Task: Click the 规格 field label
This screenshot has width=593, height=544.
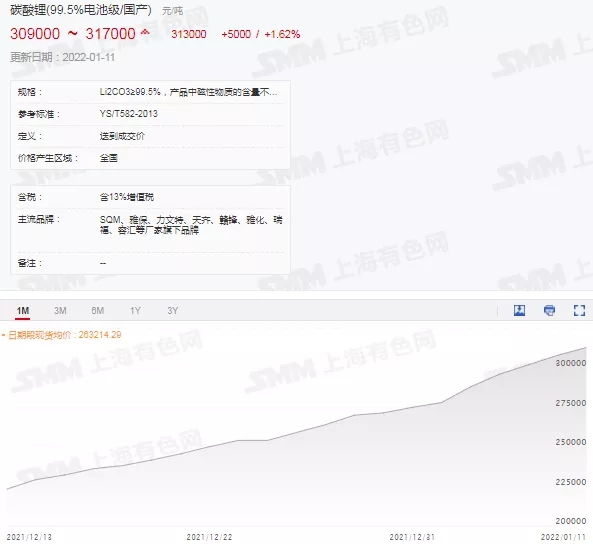Action: pos(30,92)
